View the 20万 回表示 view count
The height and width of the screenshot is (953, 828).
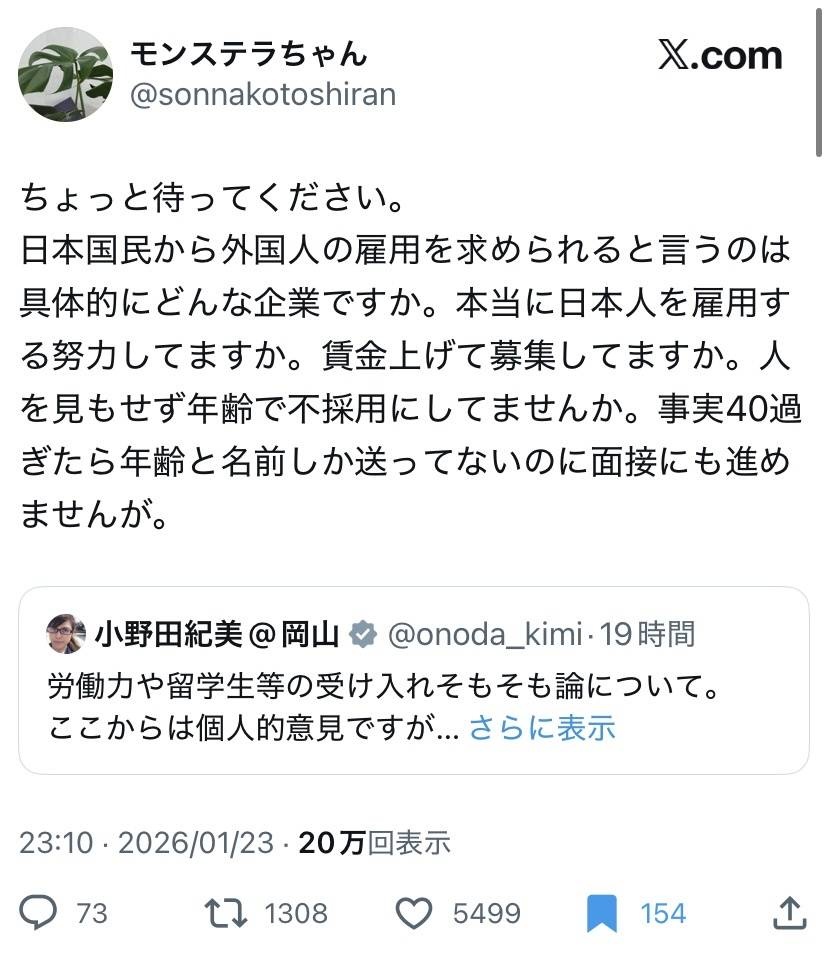coord(375,842)
